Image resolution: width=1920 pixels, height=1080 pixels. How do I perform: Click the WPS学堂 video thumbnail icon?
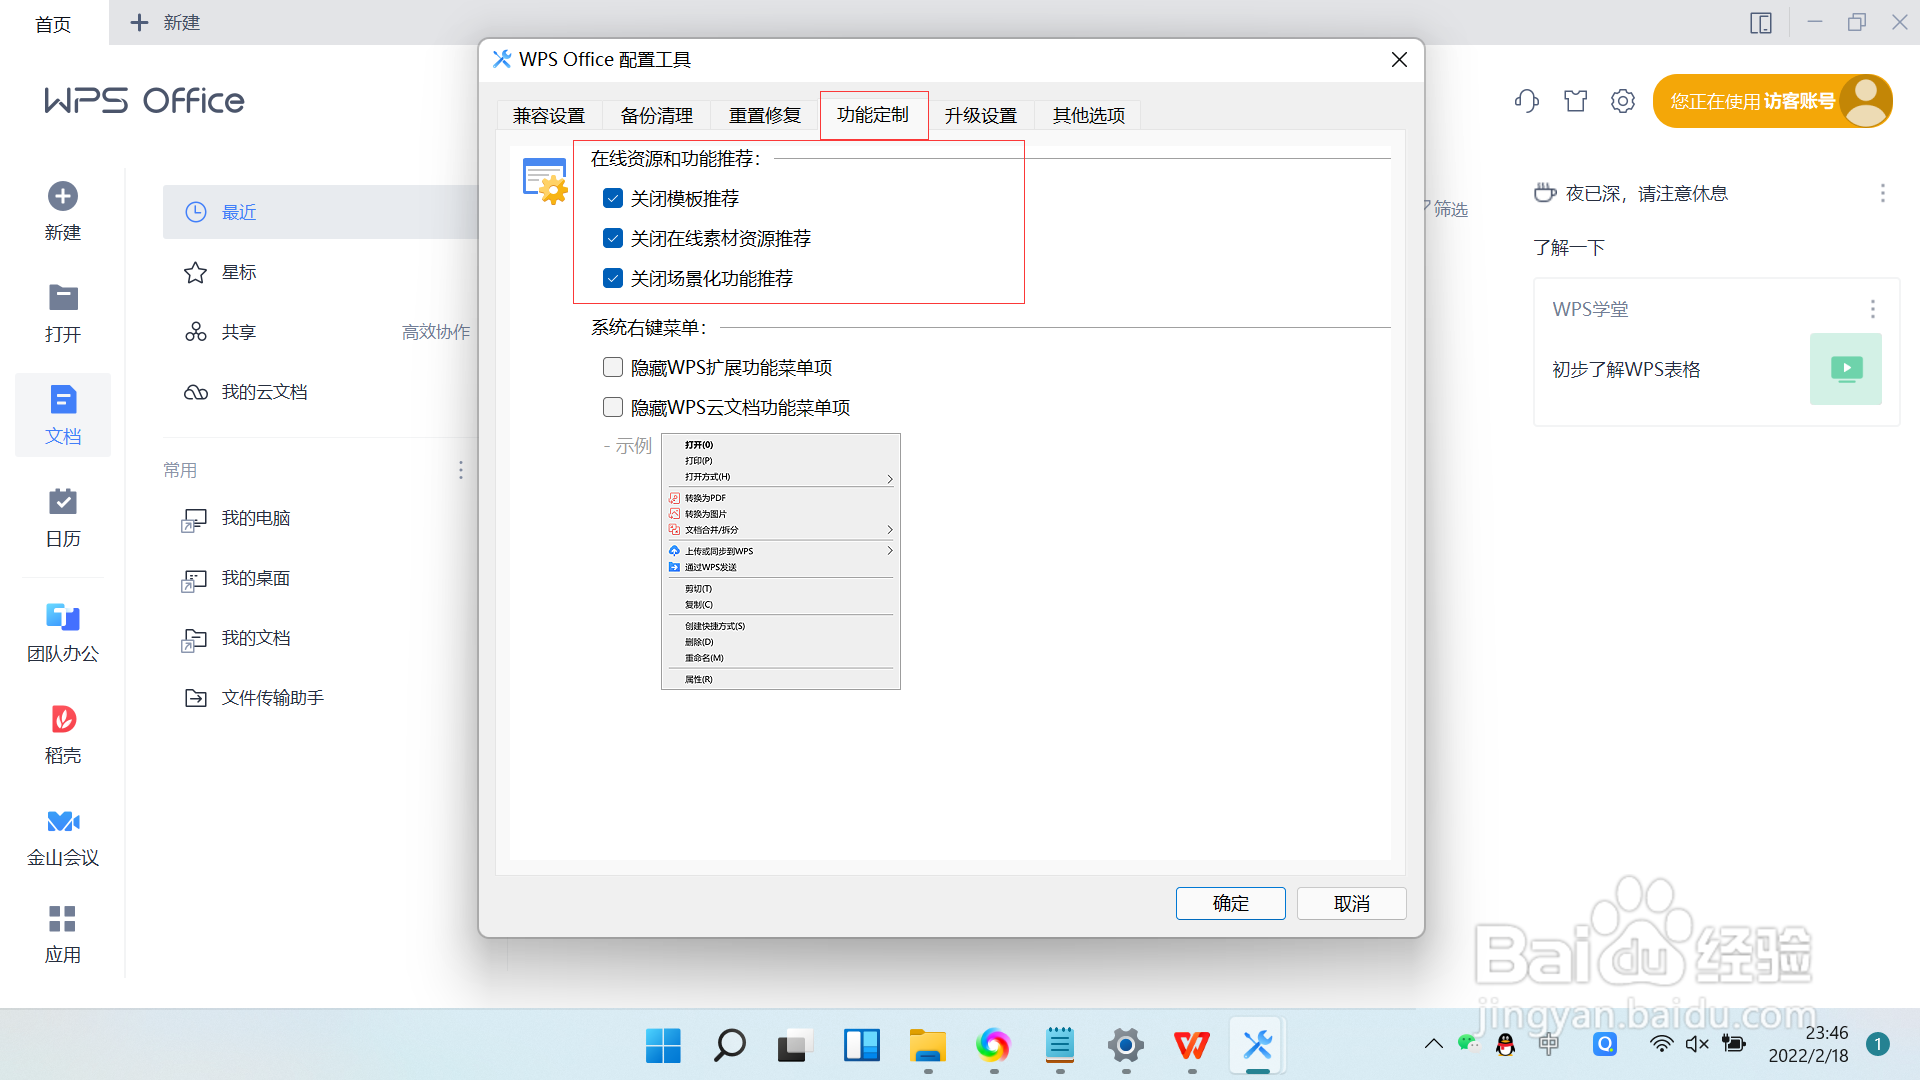click(x=1845, y=369)
